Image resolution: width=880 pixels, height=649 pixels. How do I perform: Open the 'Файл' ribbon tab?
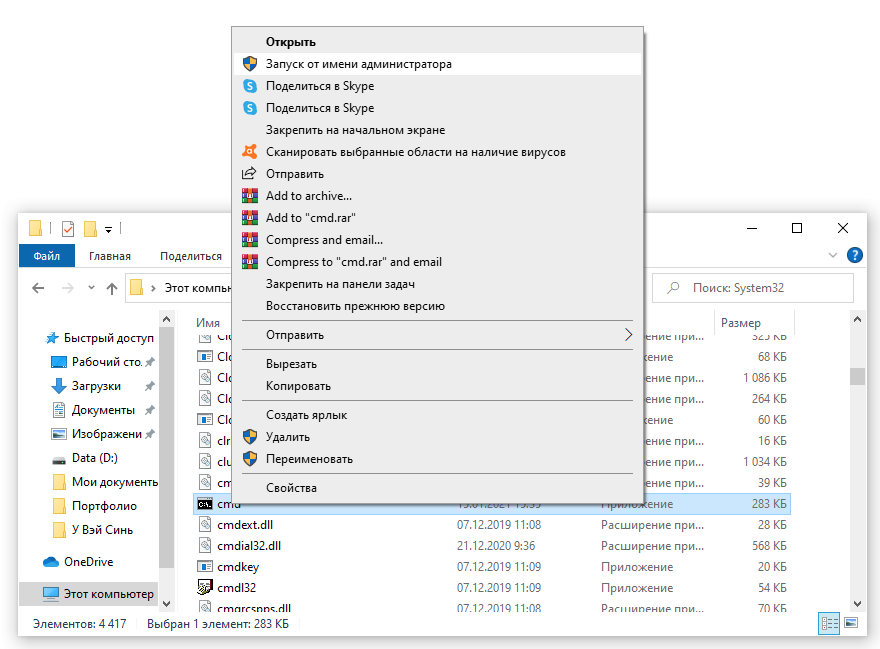click(x=47, y=256)
